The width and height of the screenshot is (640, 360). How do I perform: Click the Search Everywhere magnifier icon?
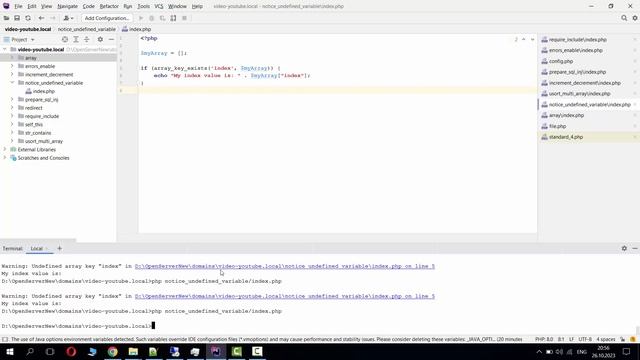tap(624, 18)
